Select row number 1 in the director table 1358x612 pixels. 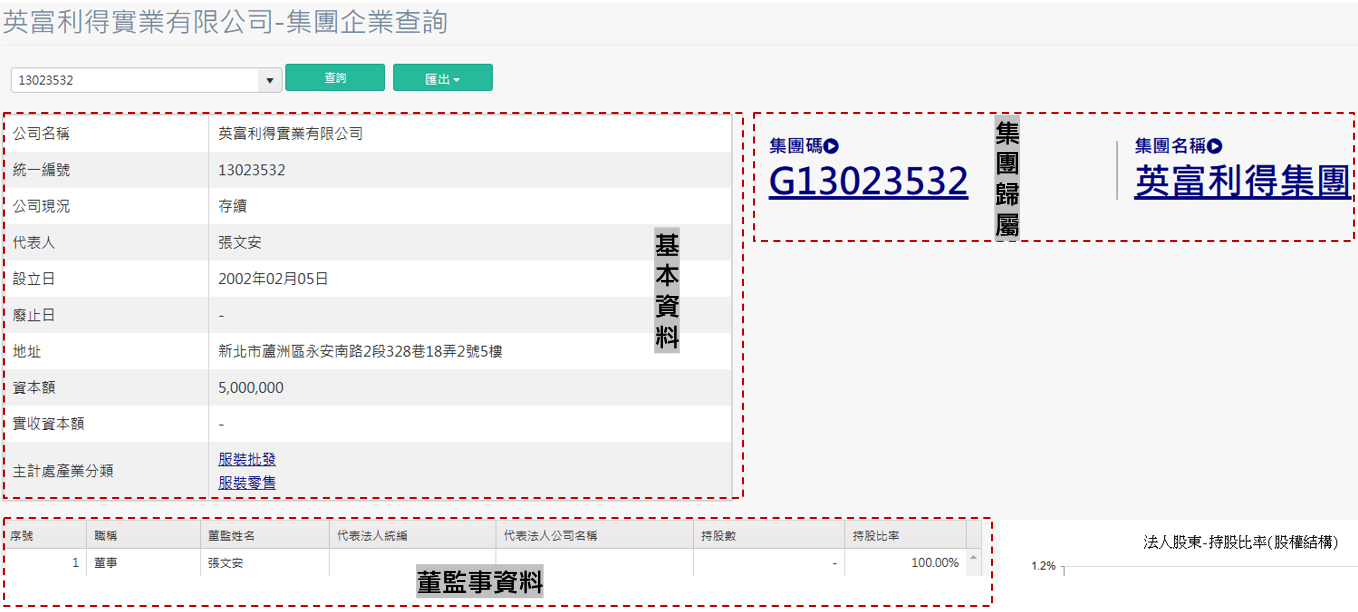coord(75,562)
